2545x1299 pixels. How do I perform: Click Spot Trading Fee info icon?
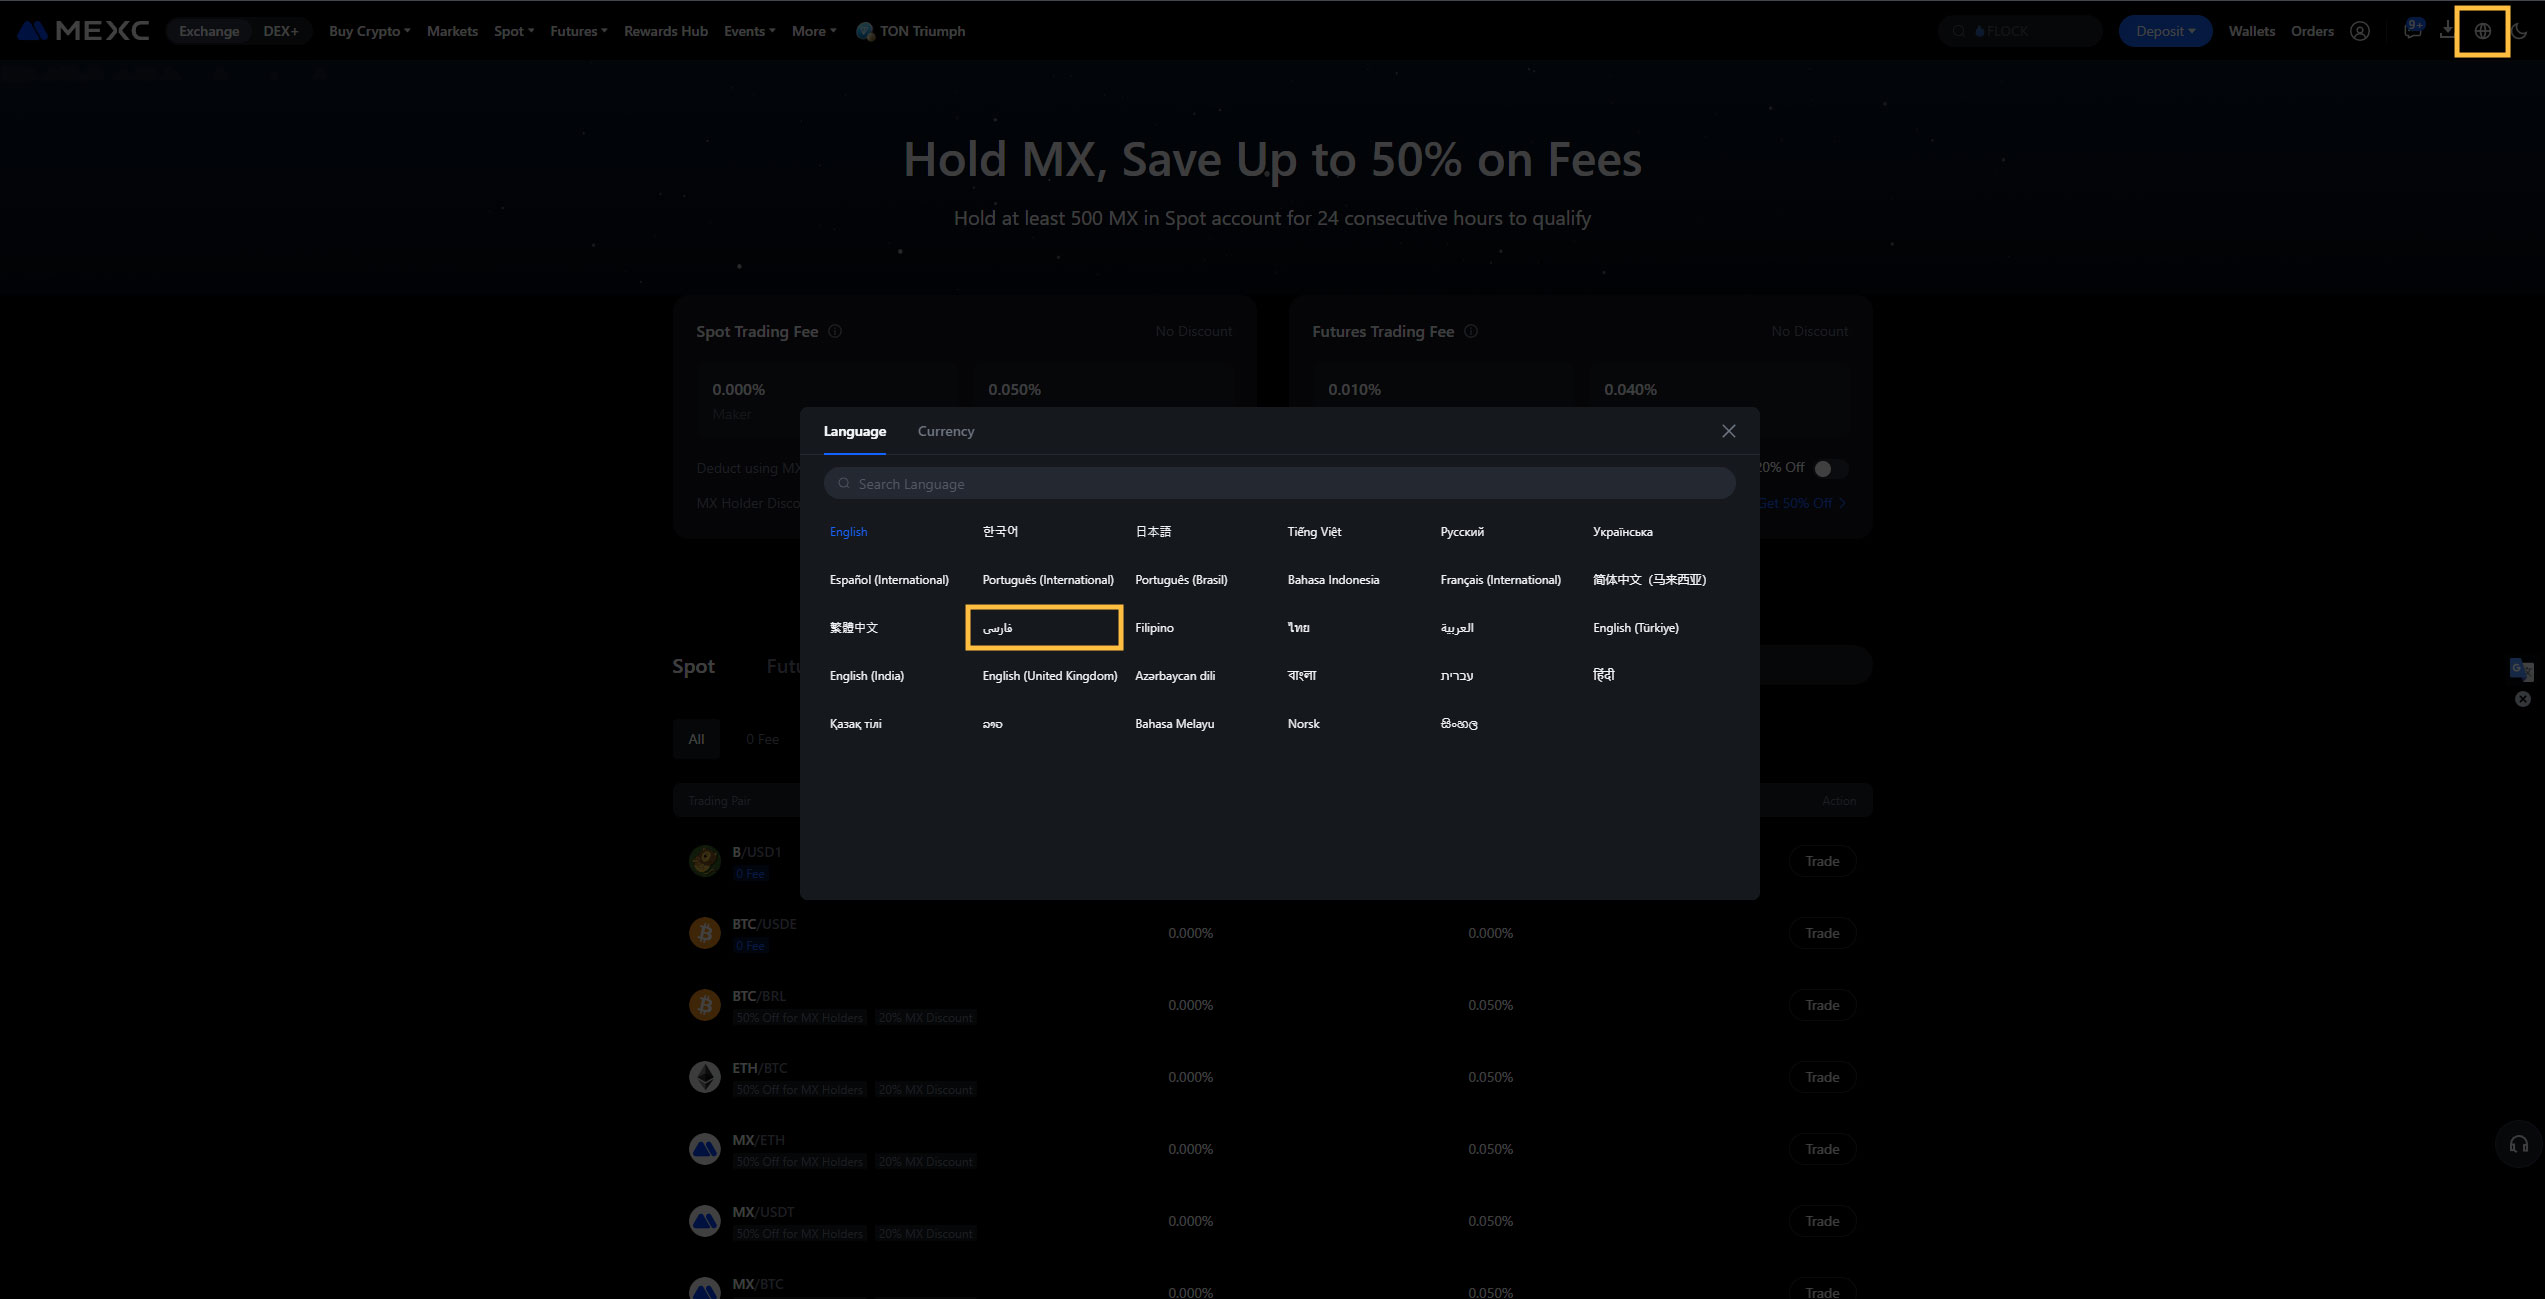835,331
